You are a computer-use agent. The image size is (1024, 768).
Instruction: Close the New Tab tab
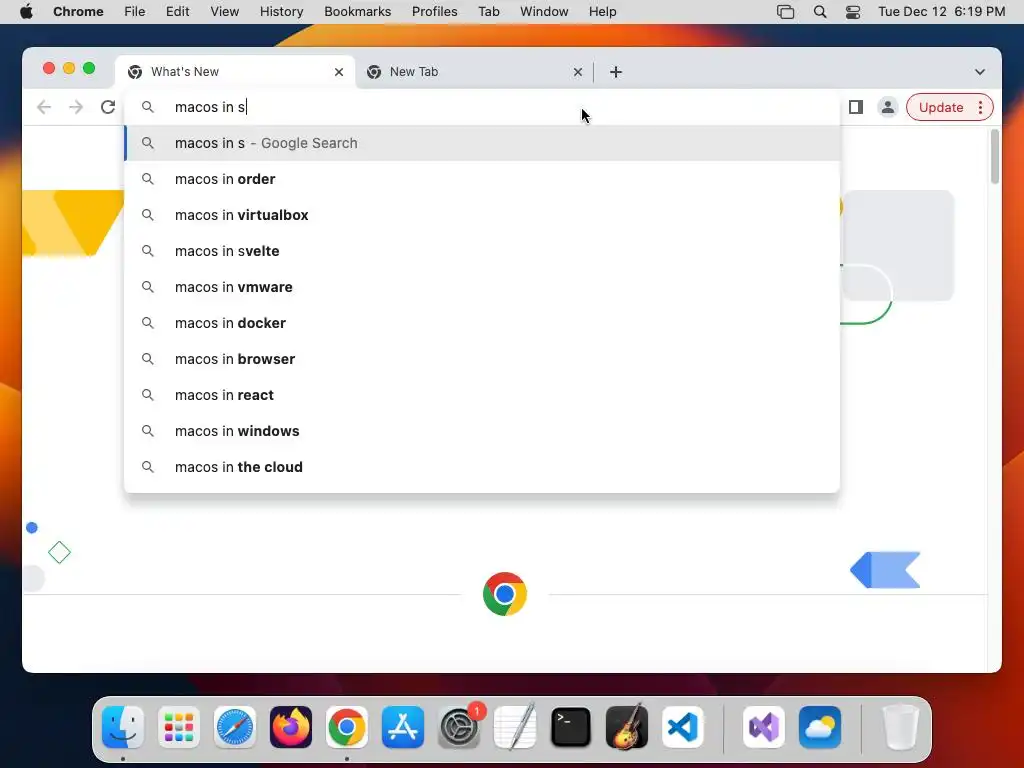click(577, 72)
